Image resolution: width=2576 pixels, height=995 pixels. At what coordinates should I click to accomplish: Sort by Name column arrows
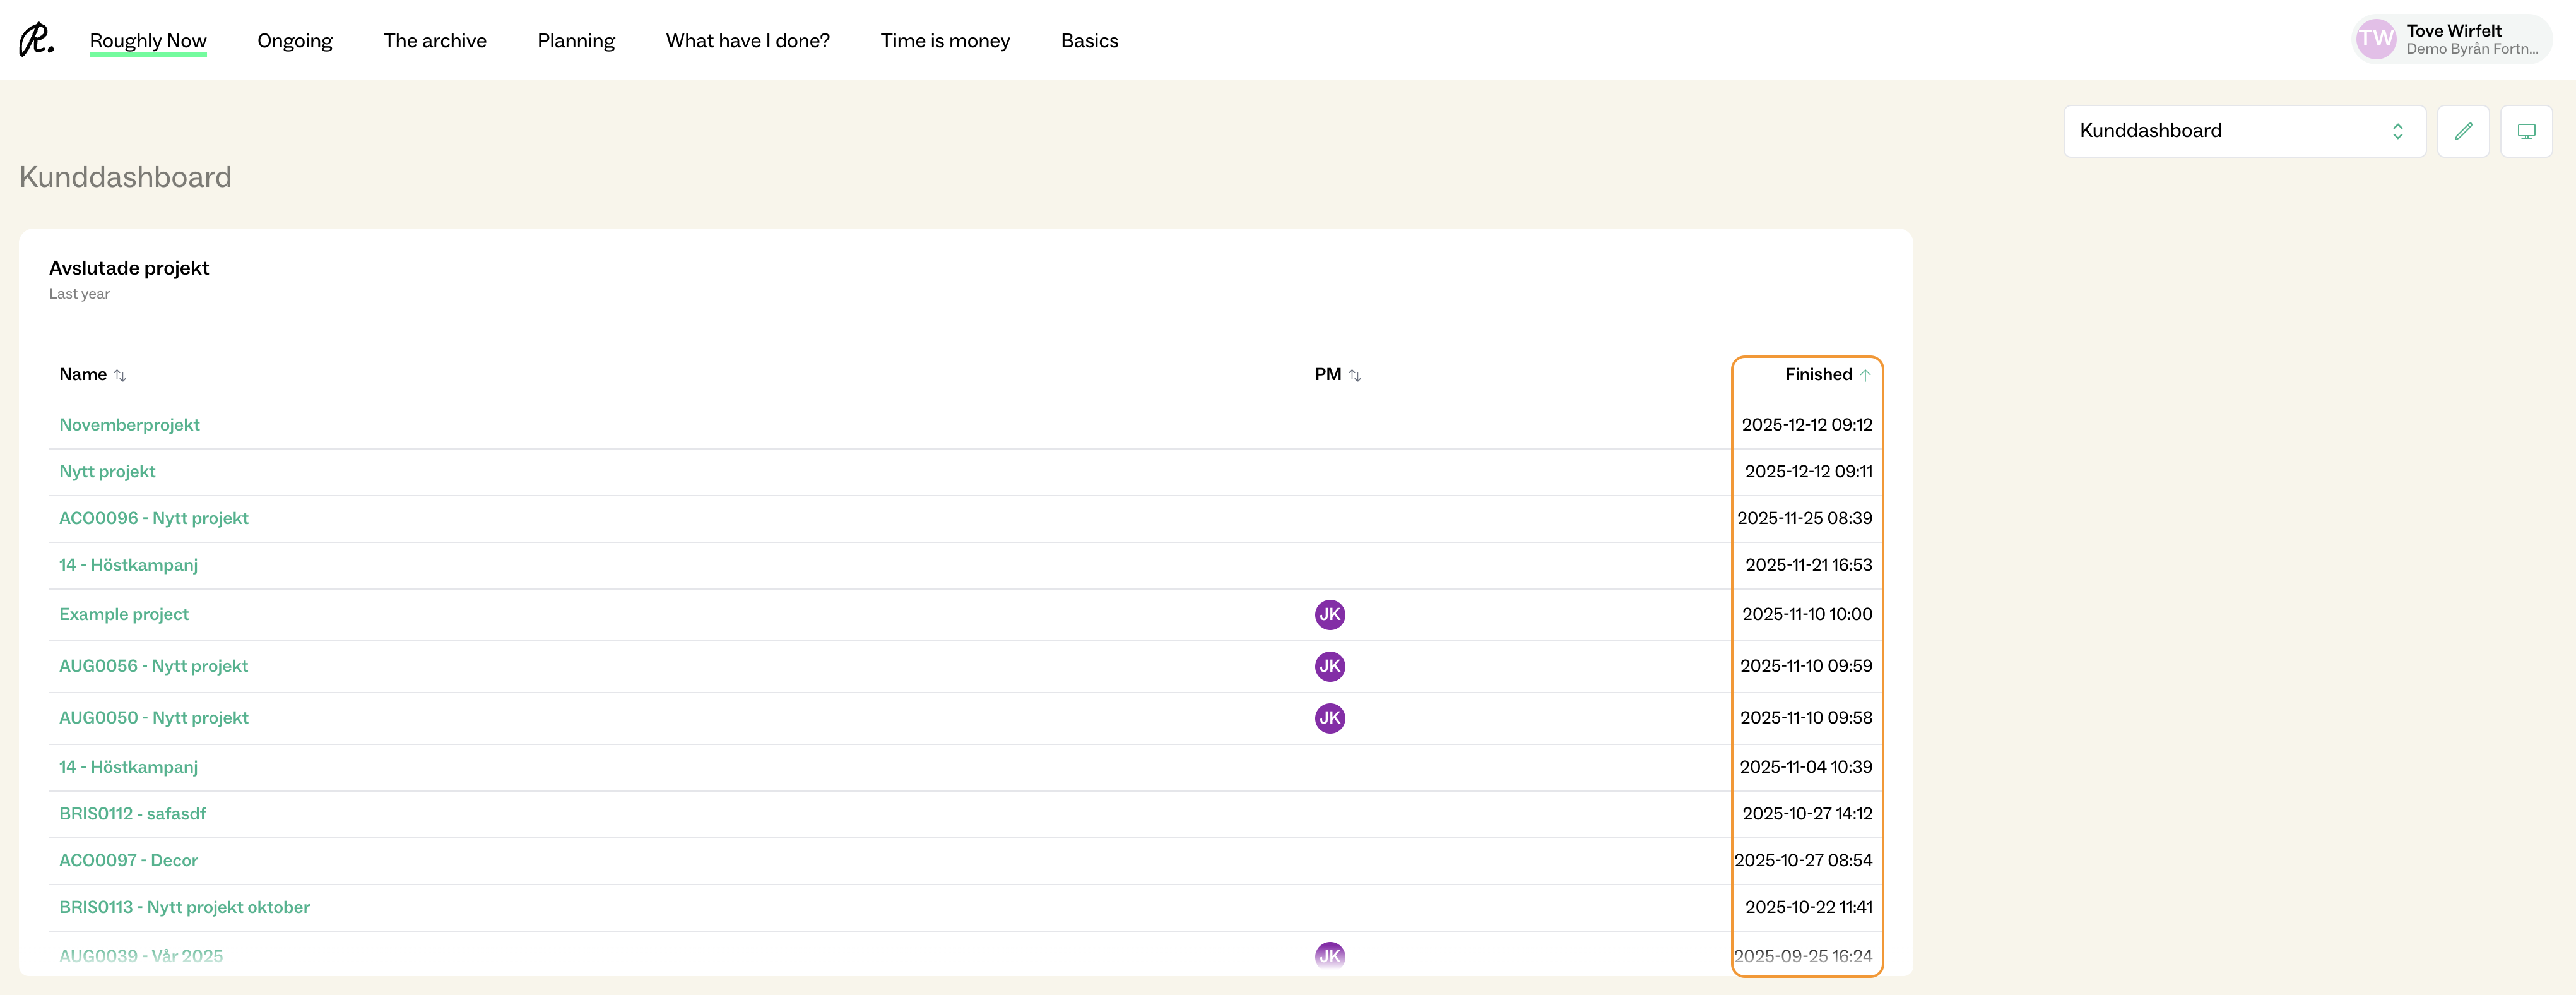click(x=120, y=376)
